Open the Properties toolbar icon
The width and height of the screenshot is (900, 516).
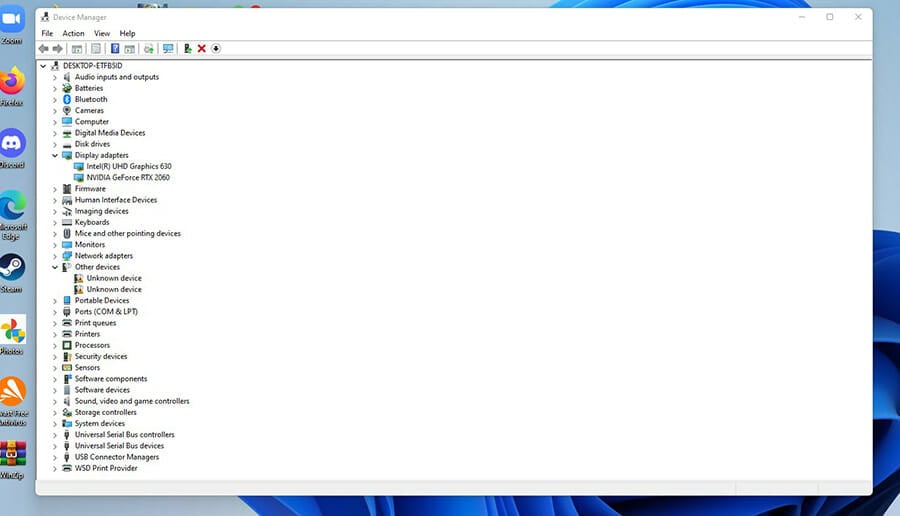pos(96,49)
